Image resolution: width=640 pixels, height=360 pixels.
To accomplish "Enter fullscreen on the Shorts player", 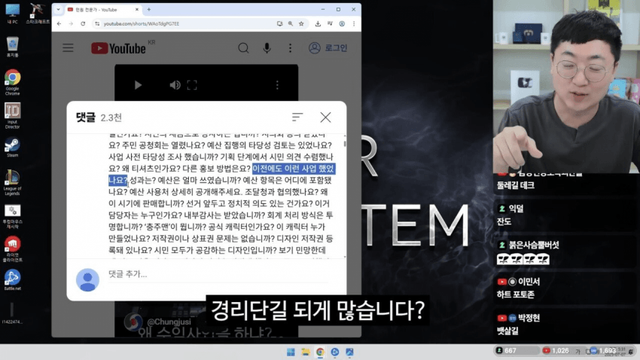I will pyautogui.click(x=192, y=85).
